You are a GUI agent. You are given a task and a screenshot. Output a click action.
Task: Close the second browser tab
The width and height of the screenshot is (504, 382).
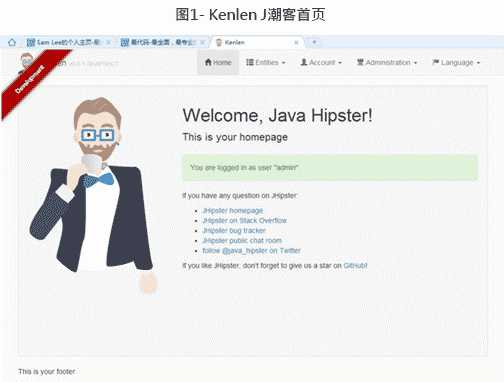click(x=202, y=42)
